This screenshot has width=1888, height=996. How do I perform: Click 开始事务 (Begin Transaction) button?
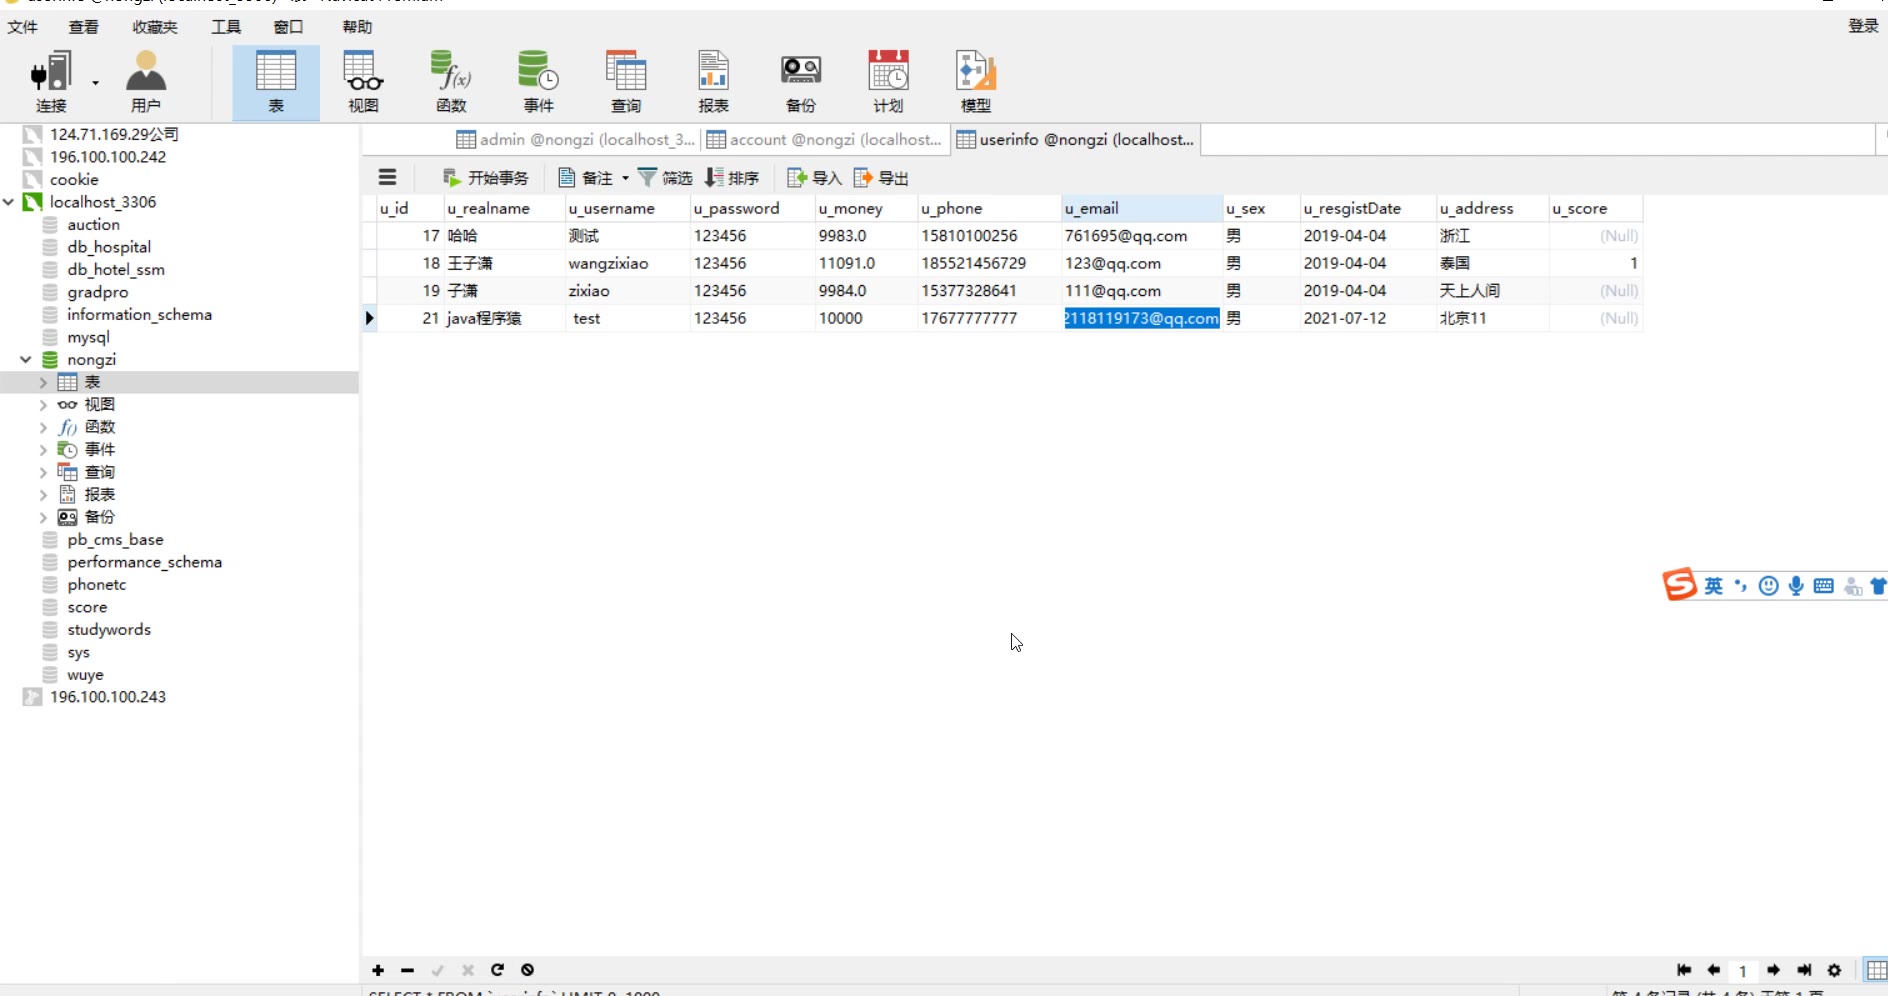486,178
